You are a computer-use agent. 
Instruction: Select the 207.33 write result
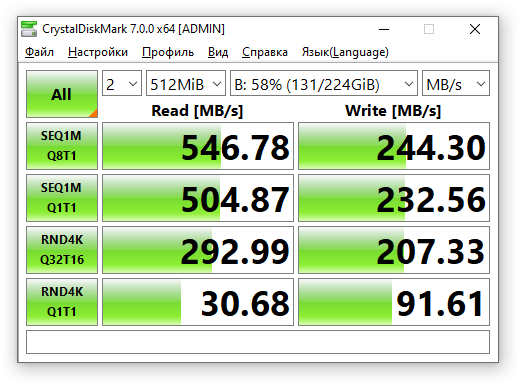pyautogui.click(x=394, y=250)
